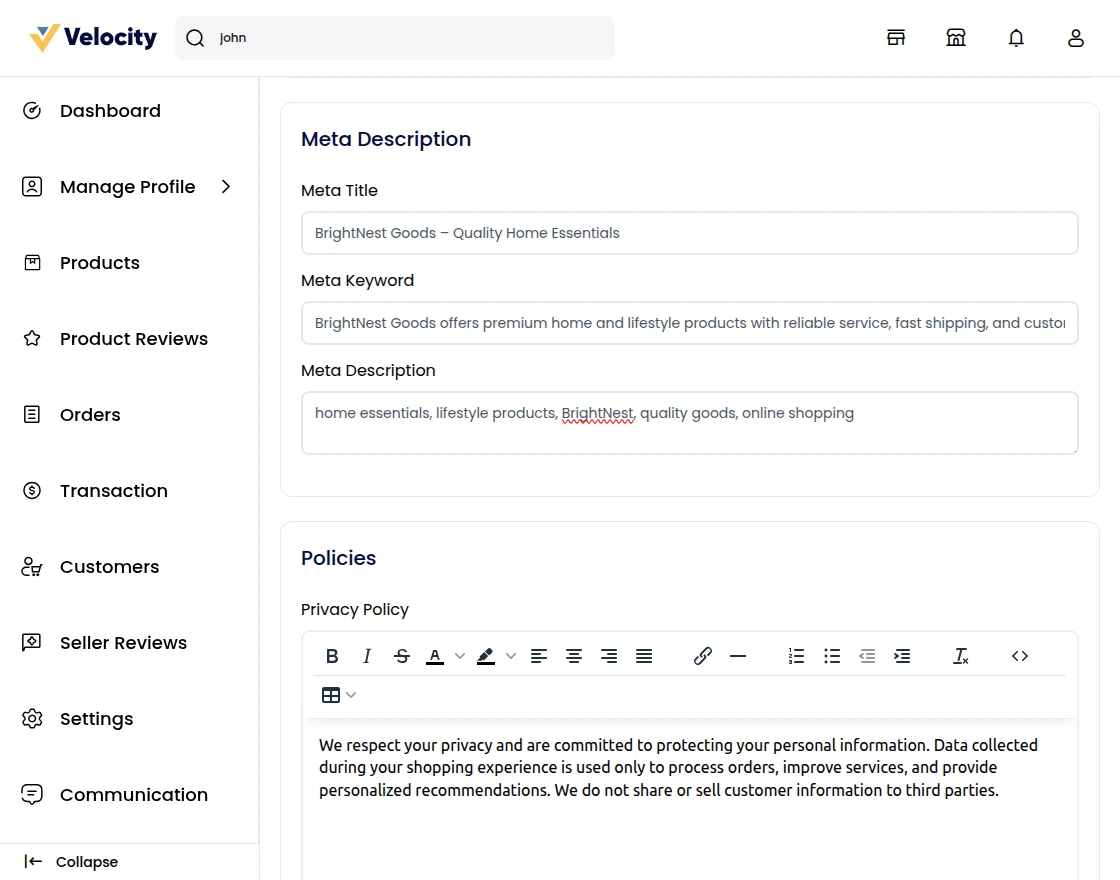The width and height of the screenshot is (1120, 880).
Task: Open the code view of the editor
Action: point(1020,656)
